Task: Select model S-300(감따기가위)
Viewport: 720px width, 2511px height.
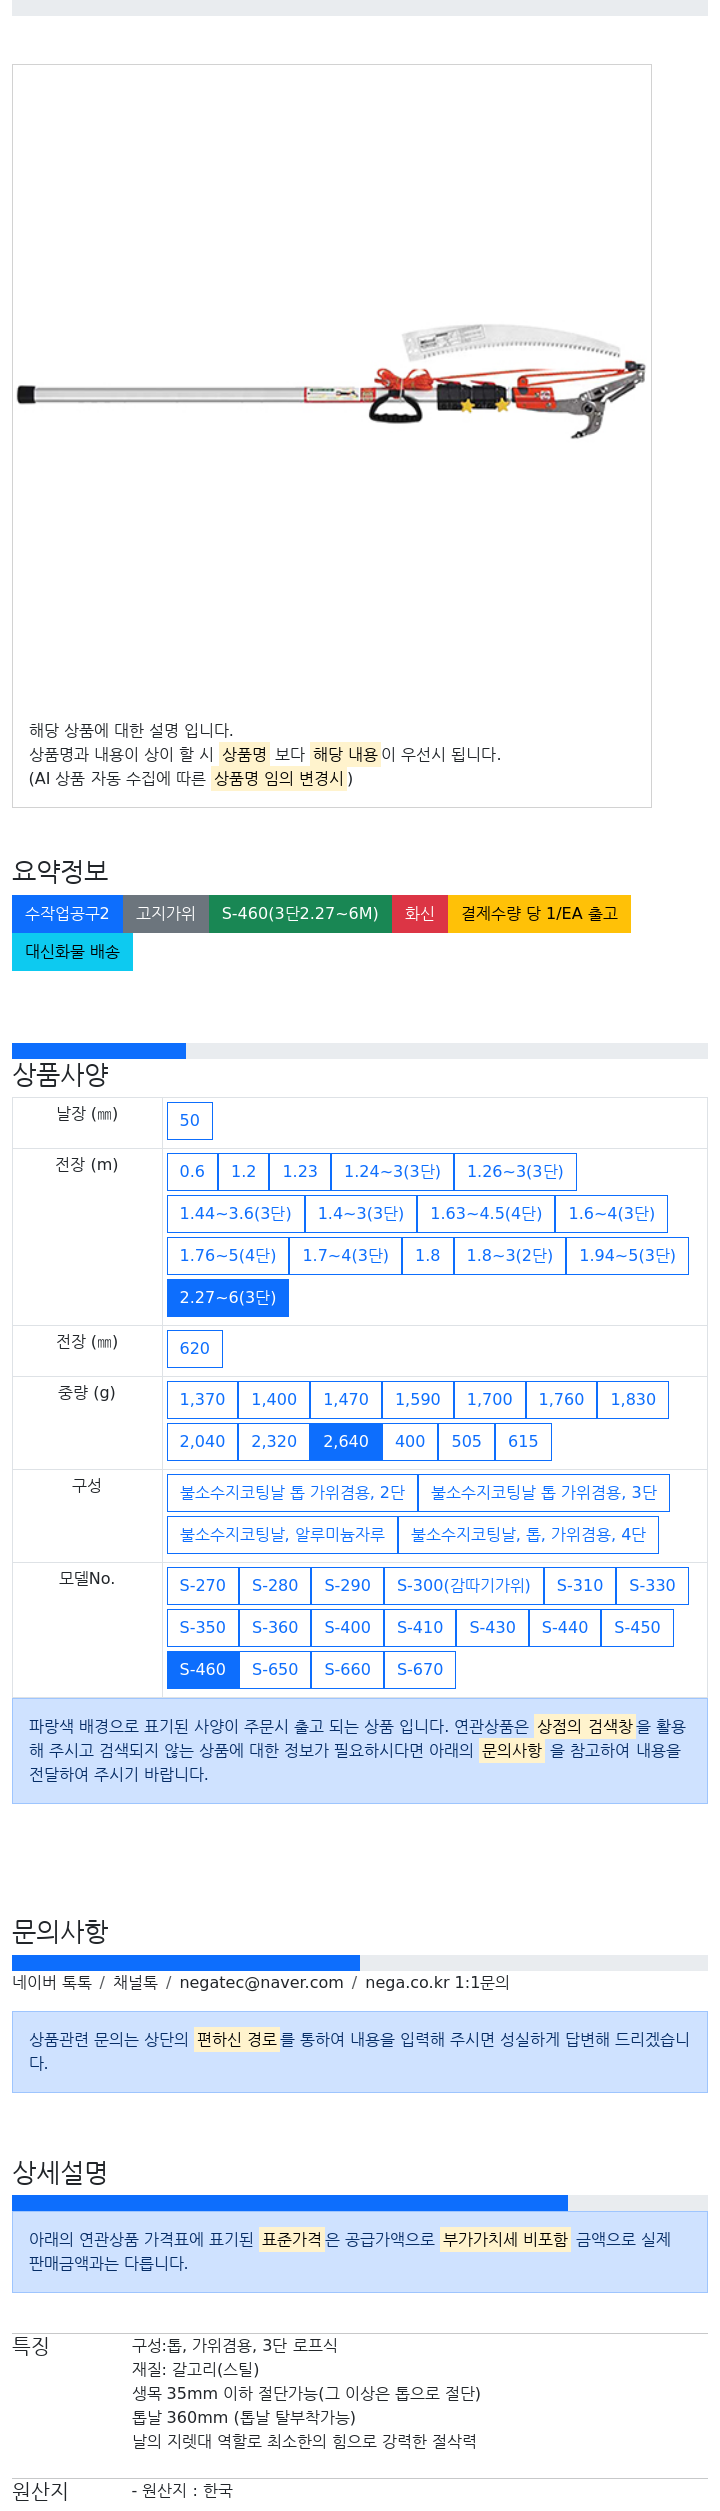Action: coord(464,1586)
